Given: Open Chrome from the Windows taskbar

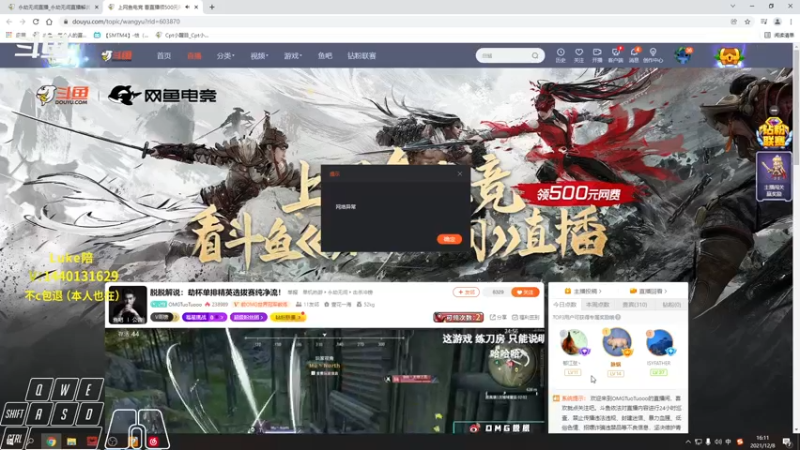Looking at the screenshot, I should pyautogui.click(x=51, y=441).
